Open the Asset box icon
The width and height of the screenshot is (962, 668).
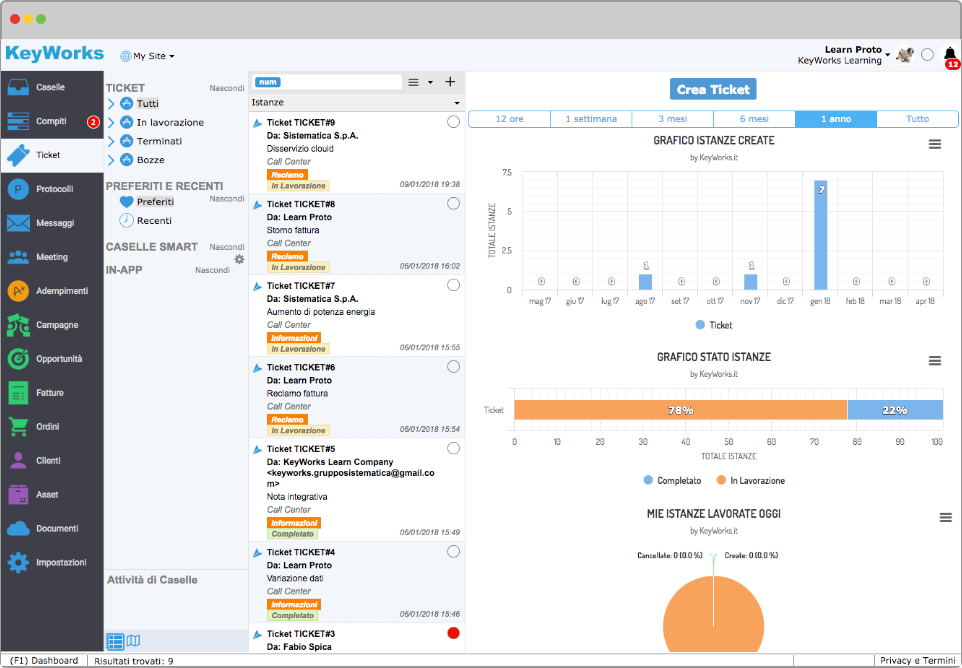click(18, 494)
